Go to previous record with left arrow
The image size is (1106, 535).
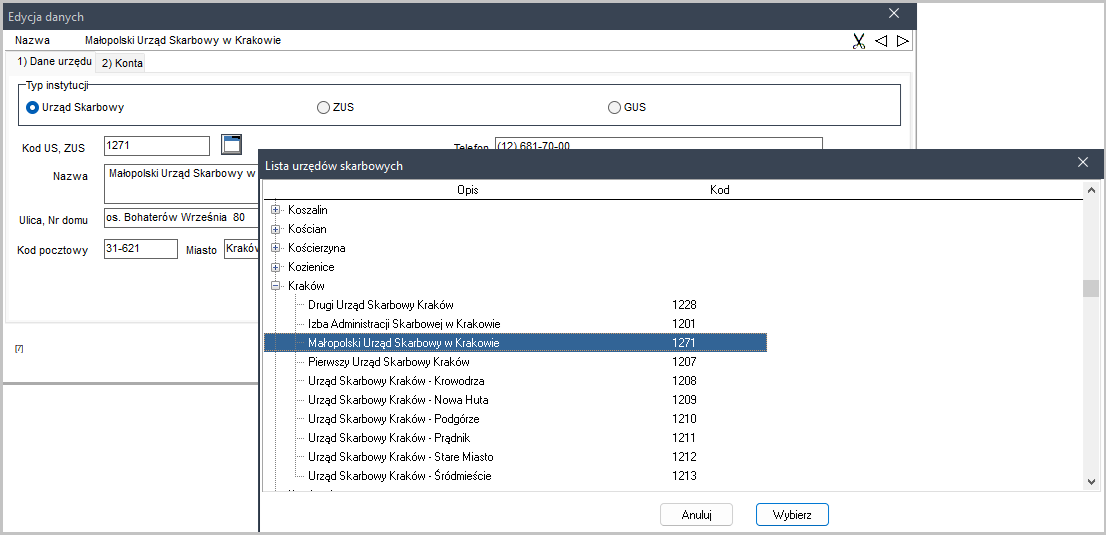(x=880, y=41)
